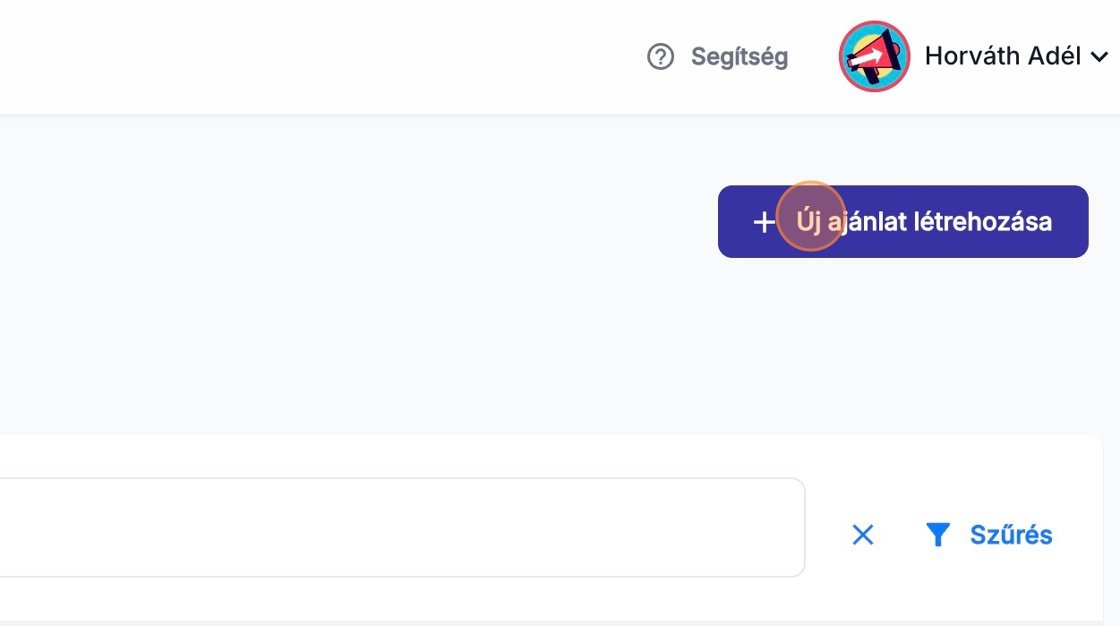Expand the chevron beside Horváth Adél
Image resolution: width=1120 pixels, height=626 pixels.
(x=1099, y=57)
